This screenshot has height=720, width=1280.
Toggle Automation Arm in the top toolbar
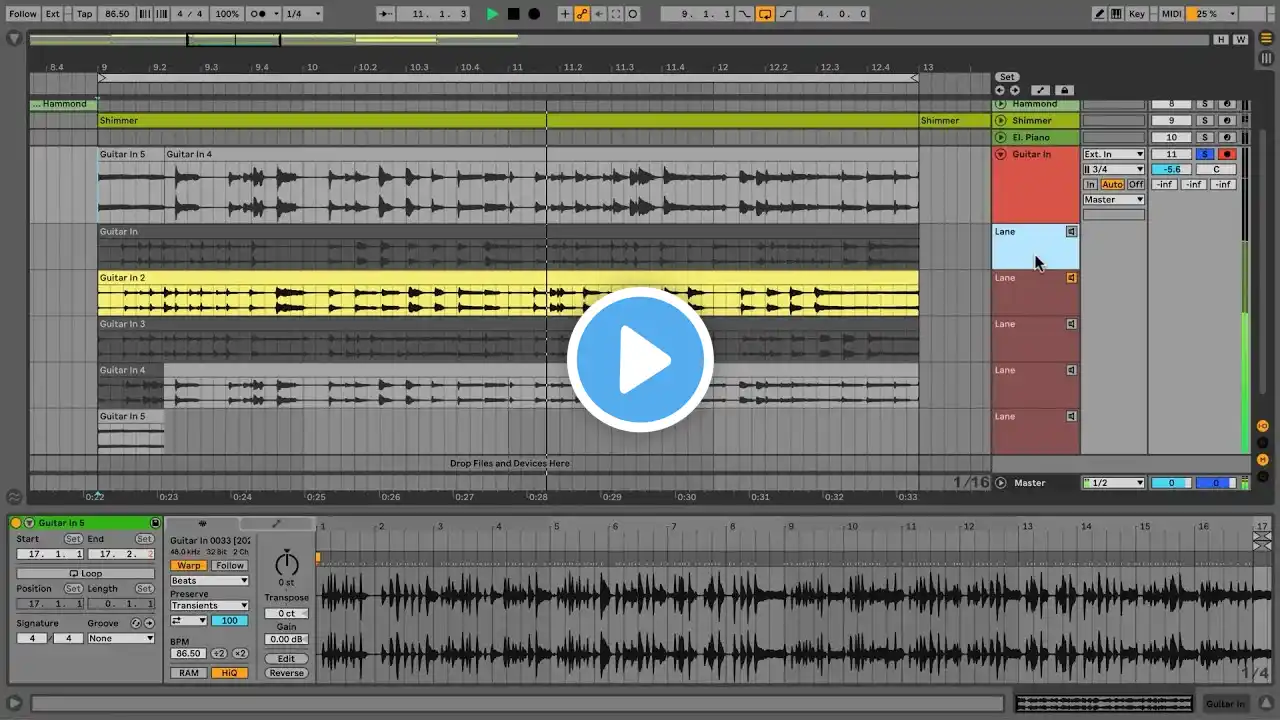tap(581, 14)
